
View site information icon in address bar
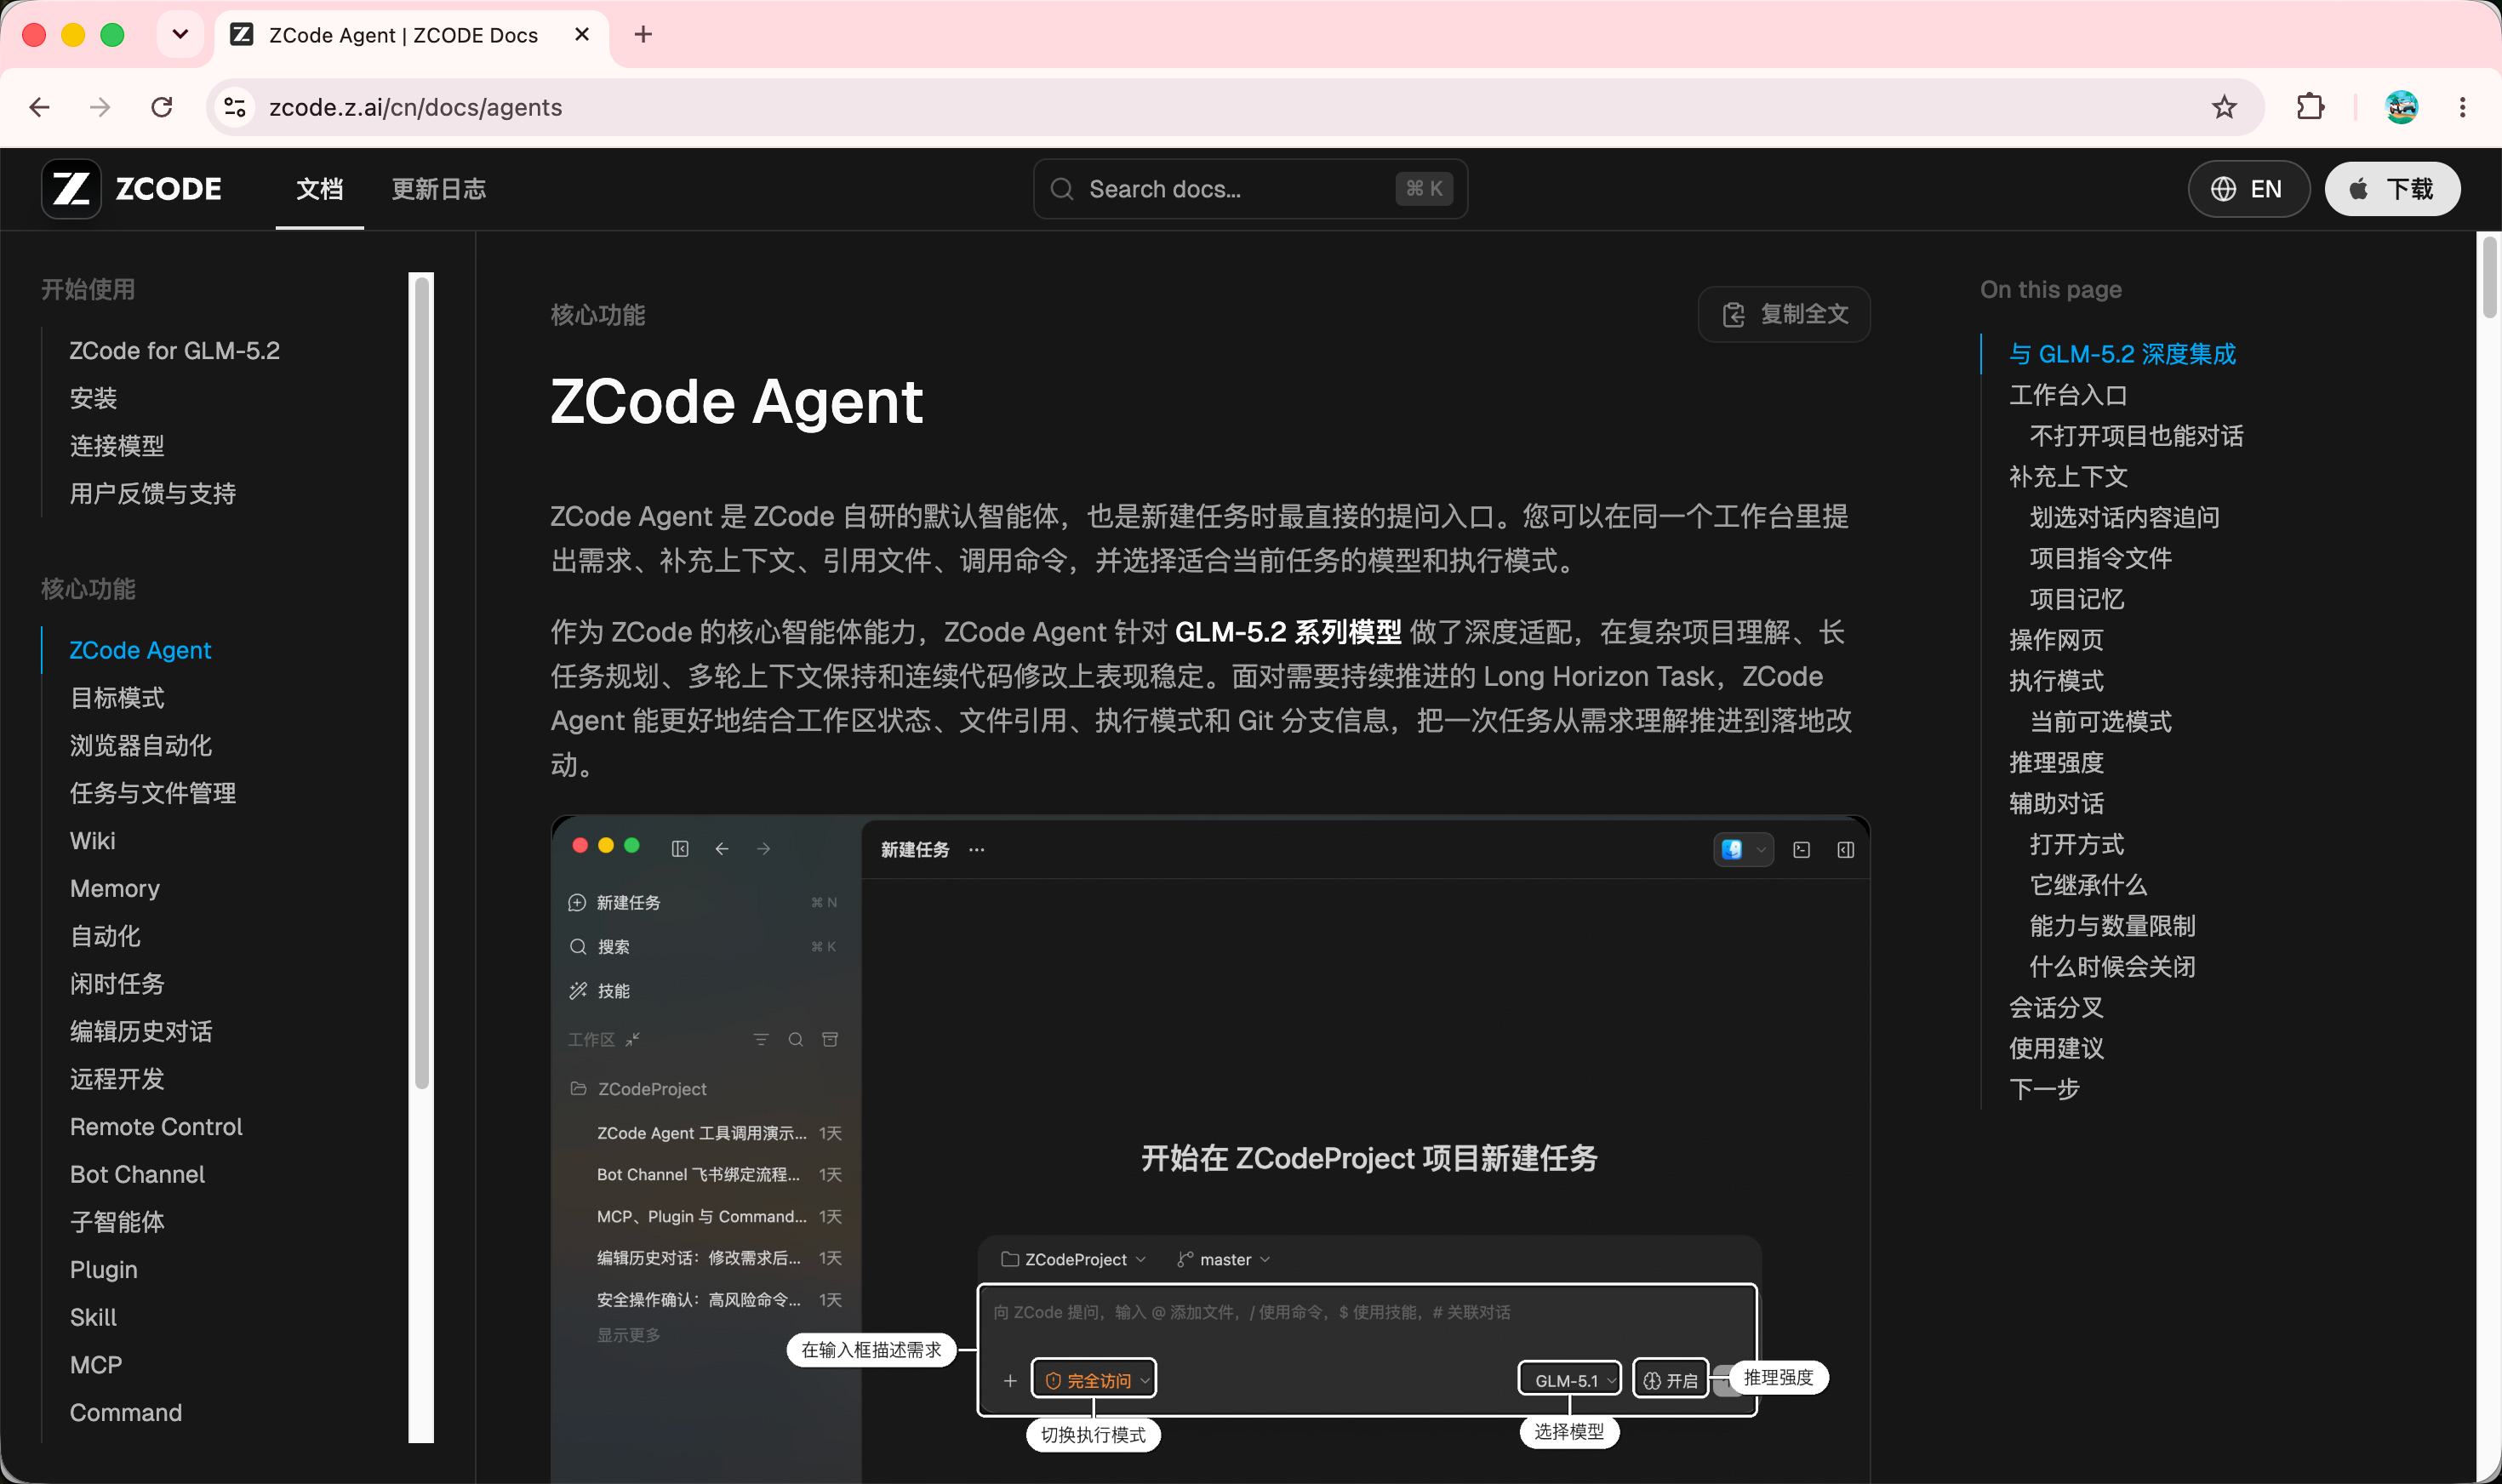(x=235, y=107)
